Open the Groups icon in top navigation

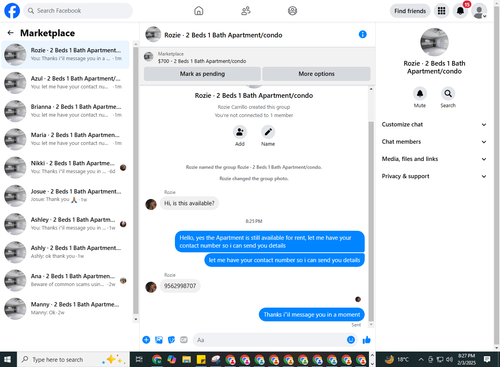point(292,11)
